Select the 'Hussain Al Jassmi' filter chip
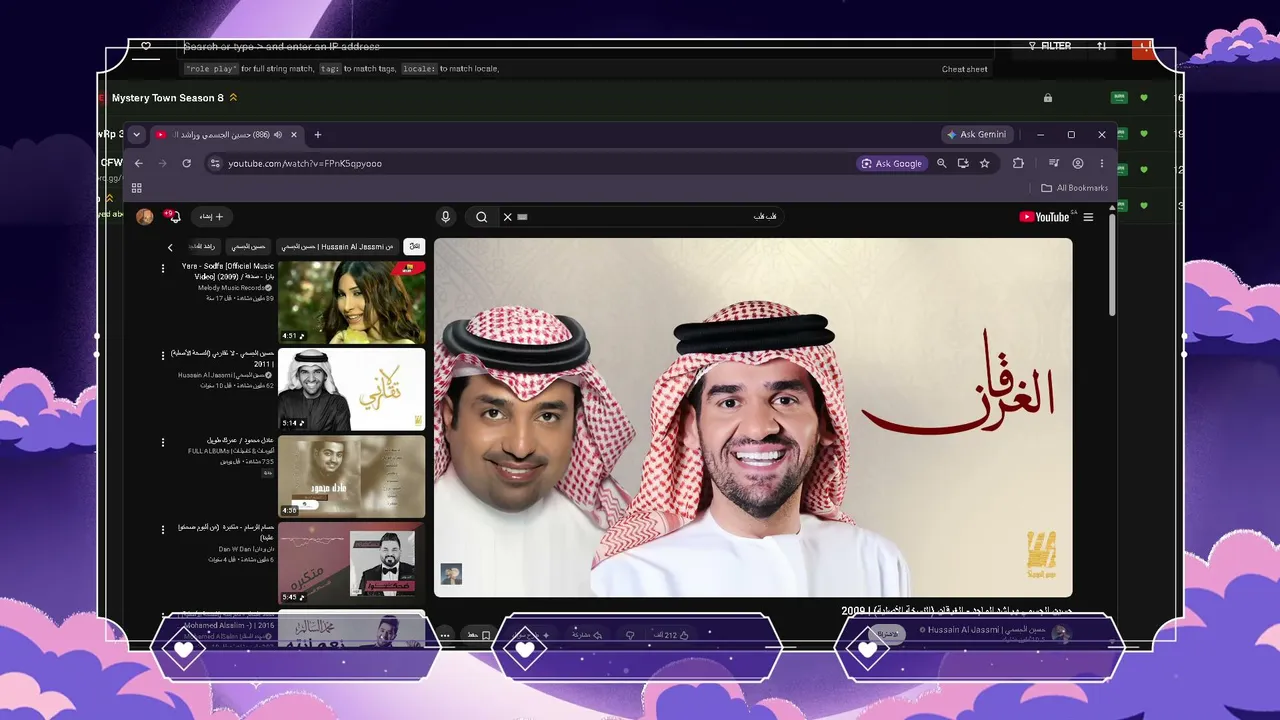Image resolution: width=1280 pixels, height=720 pixels. [338, 246]
